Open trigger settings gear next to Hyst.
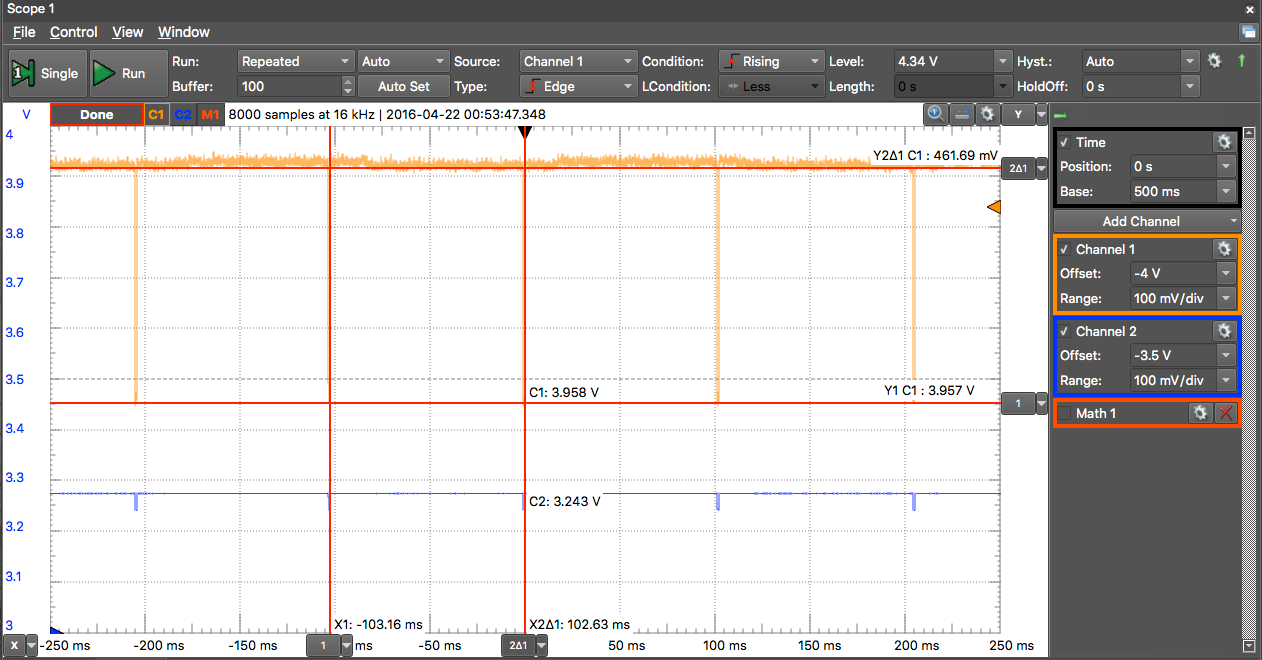The image size is (1262, 660). (x=1214, y=61)
